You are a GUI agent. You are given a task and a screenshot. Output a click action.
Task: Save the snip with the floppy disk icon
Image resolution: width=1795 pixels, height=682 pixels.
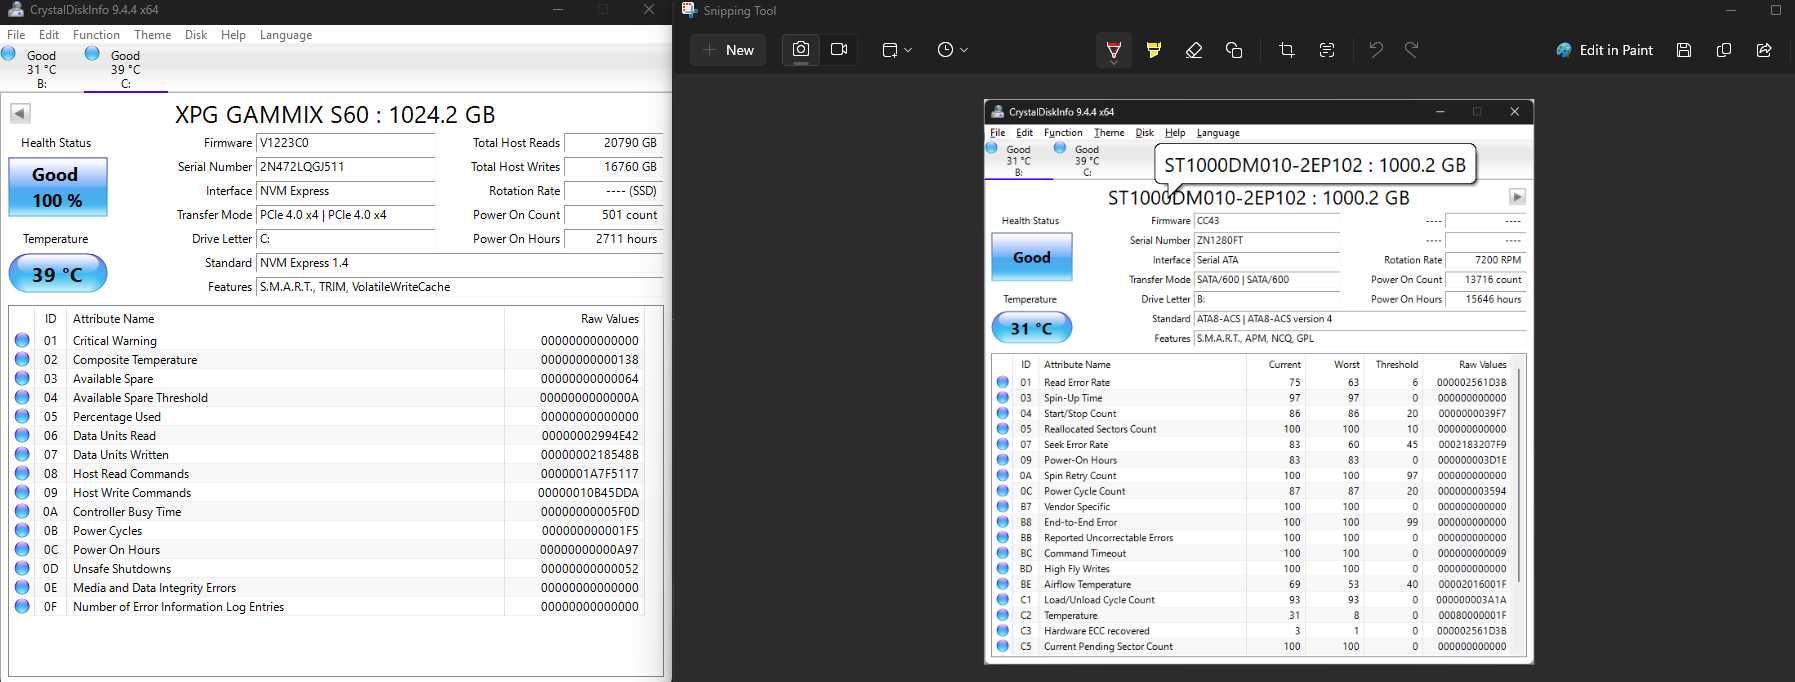tap(1684, 50)
